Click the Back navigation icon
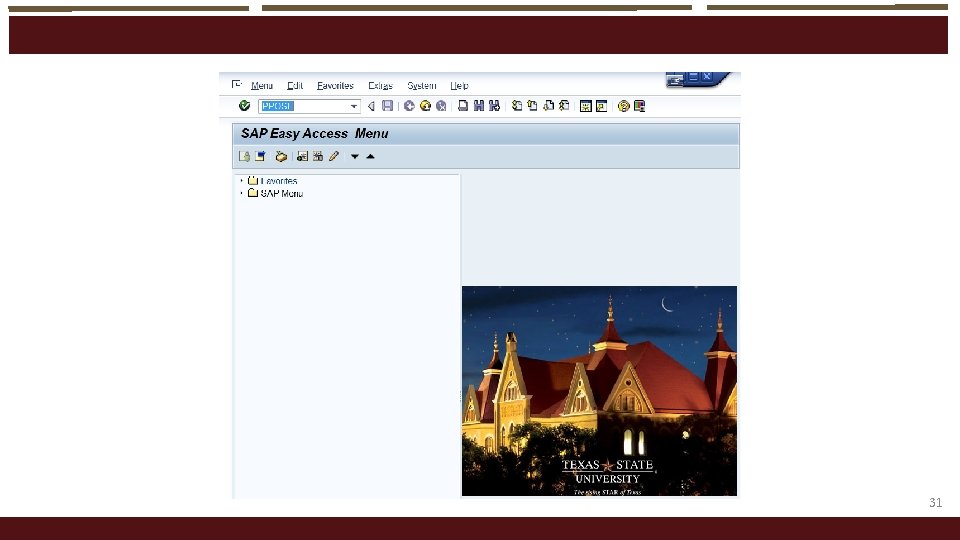The width and height of the screenshot is (960, 540). click(409, 106)
